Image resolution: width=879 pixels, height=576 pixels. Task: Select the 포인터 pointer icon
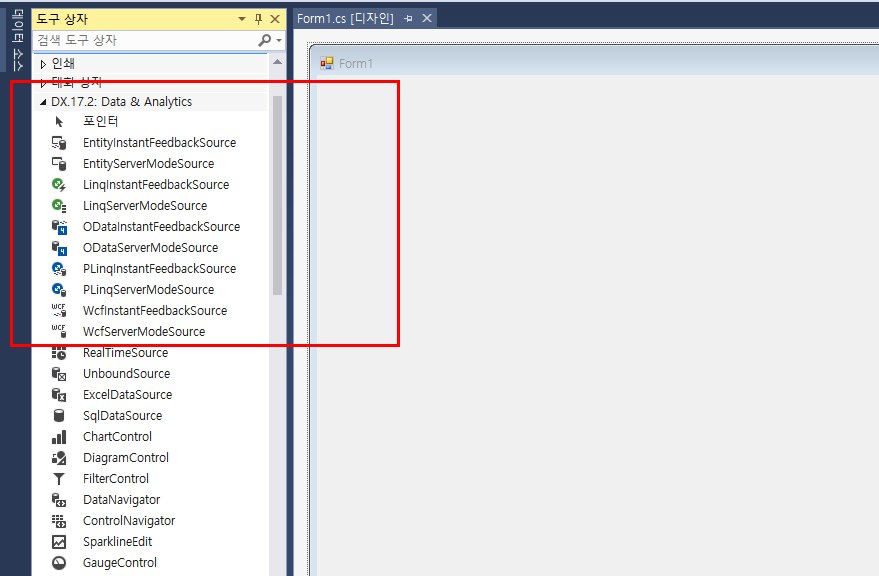(x=59, y=121)
